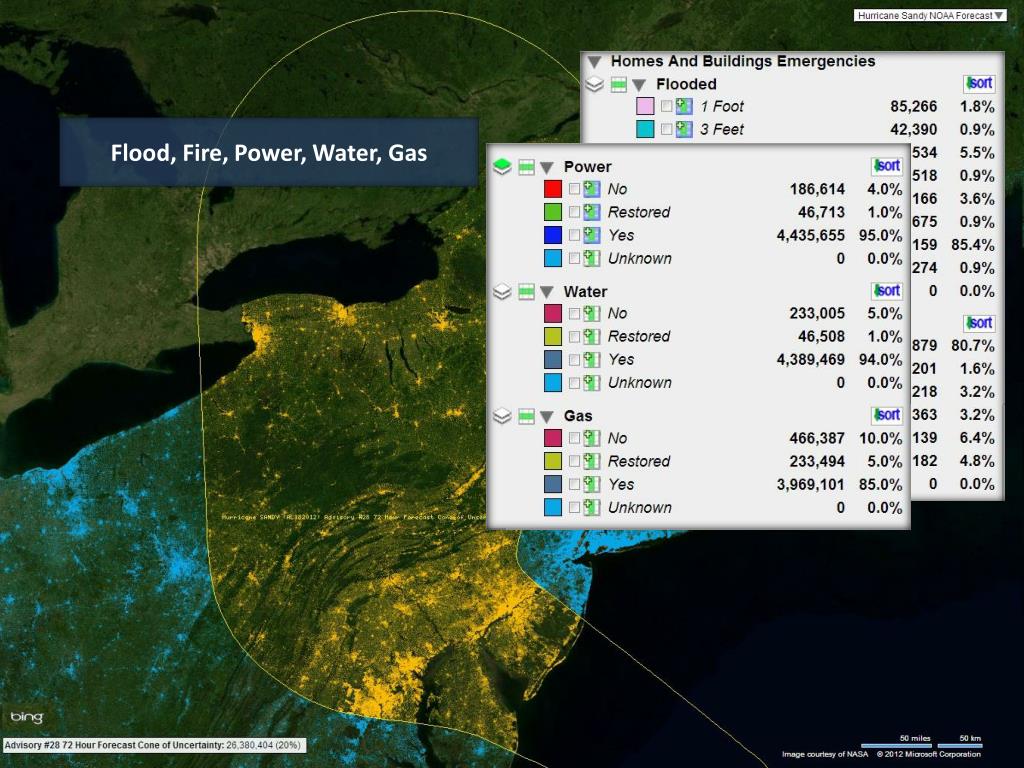Collapse the Water group triangle
1024x768 pixels.
point(547,292)
